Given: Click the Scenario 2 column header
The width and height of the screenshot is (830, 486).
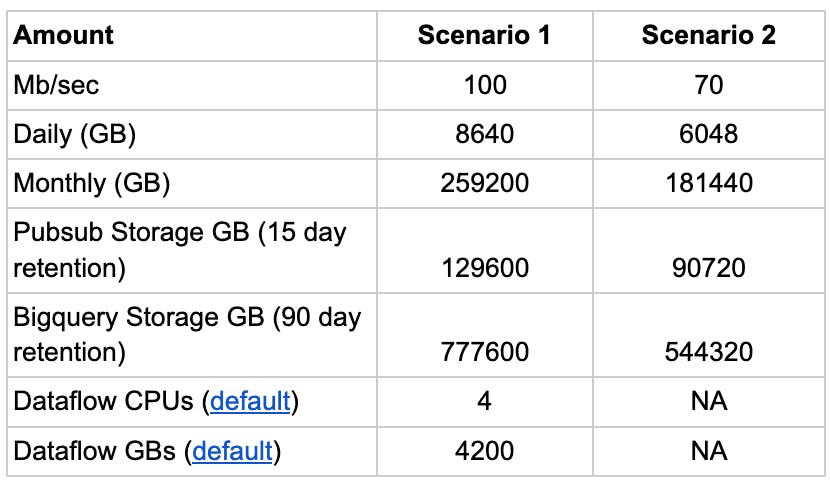Looking at the screenshot, I should coord(708,35).
